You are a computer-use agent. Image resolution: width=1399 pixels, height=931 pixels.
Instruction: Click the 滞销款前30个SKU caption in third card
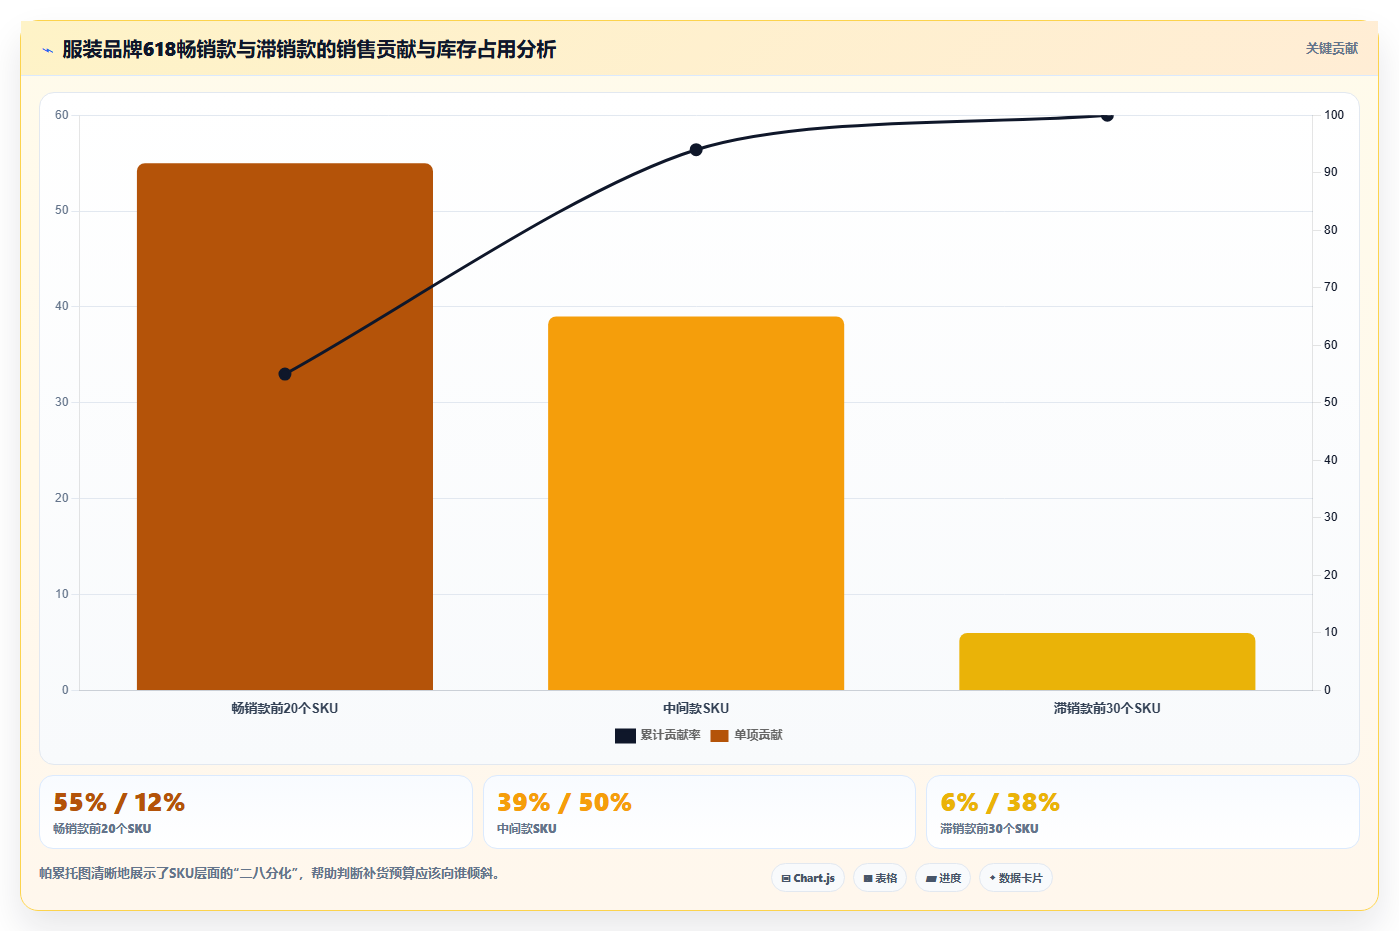coord(989,829)
